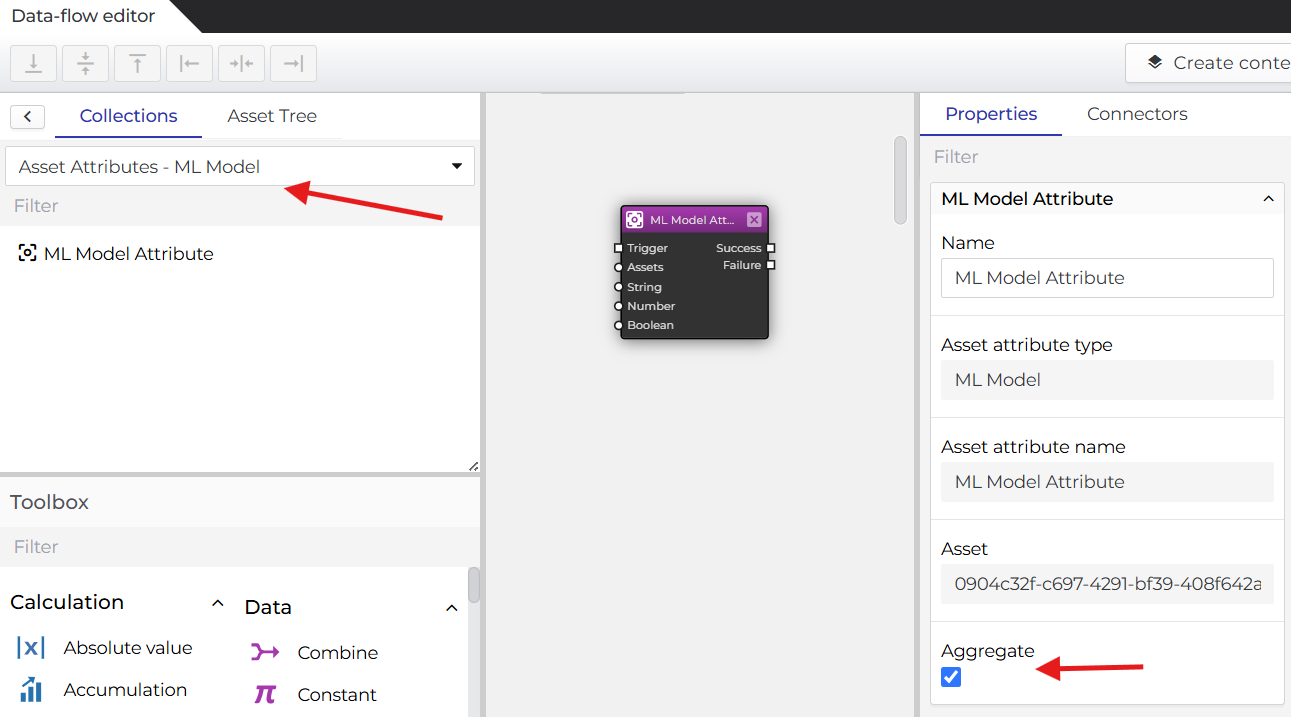
Task: Uncheck the Aggregate checkbox
Action: point(951,678)
